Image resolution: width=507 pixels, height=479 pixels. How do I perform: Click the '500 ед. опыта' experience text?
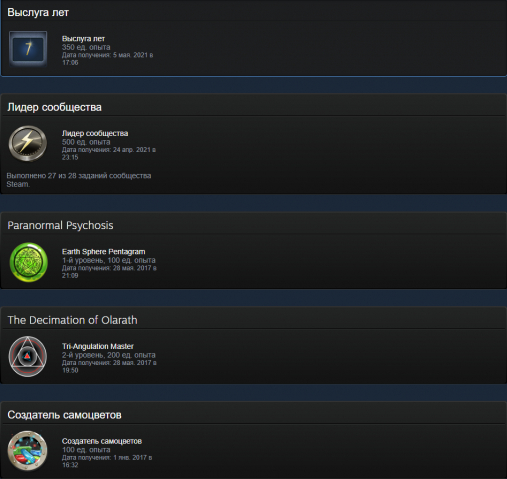pos(86,142)
